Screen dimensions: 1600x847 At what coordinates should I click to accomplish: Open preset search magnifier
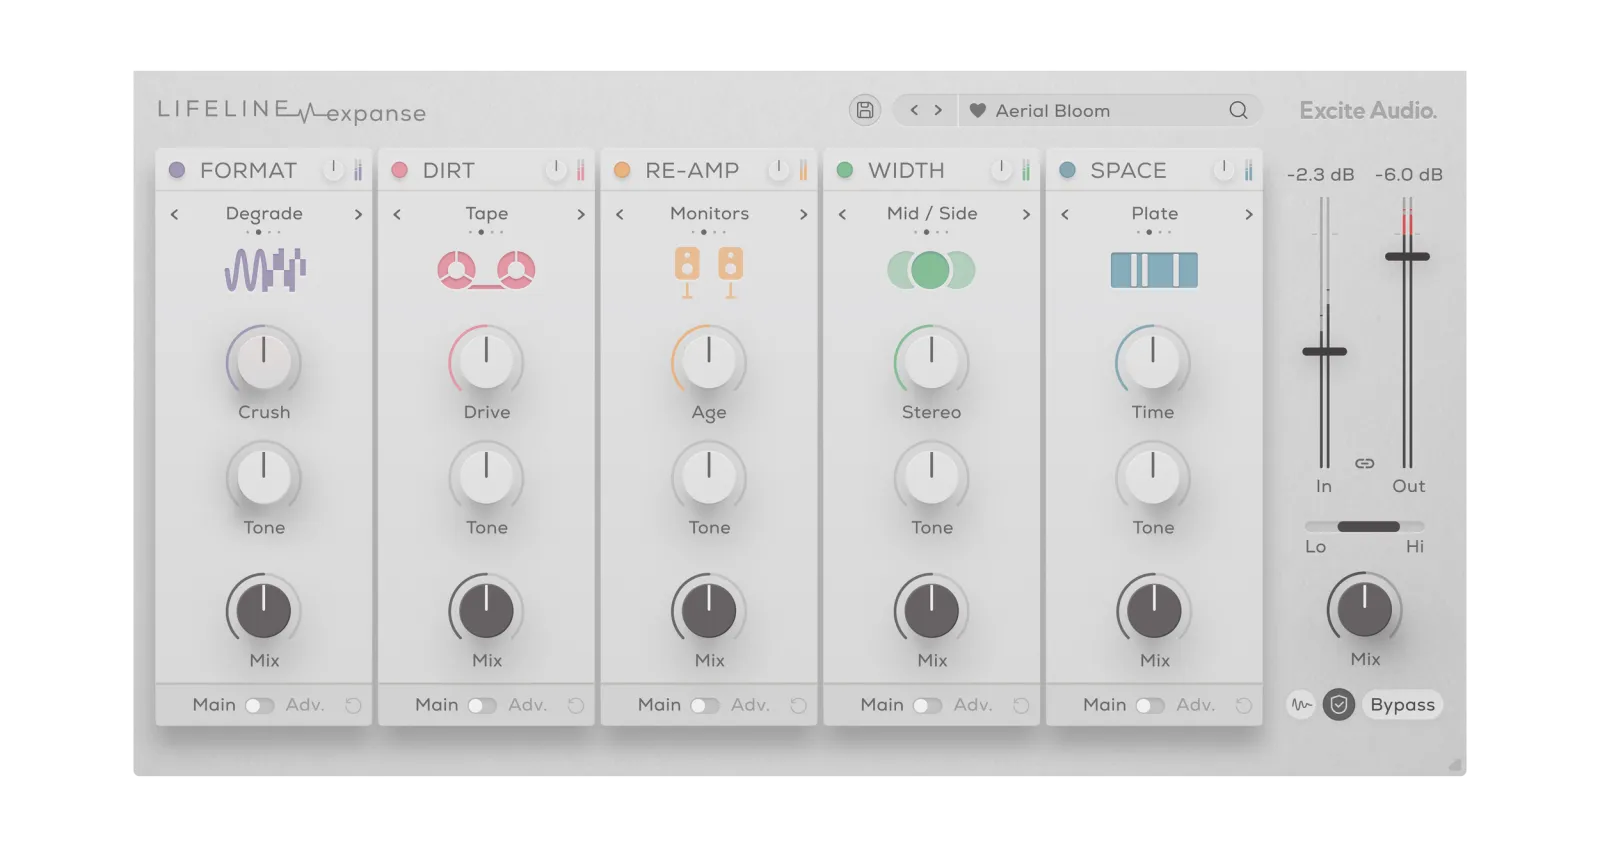click(x=1238, y=110)
